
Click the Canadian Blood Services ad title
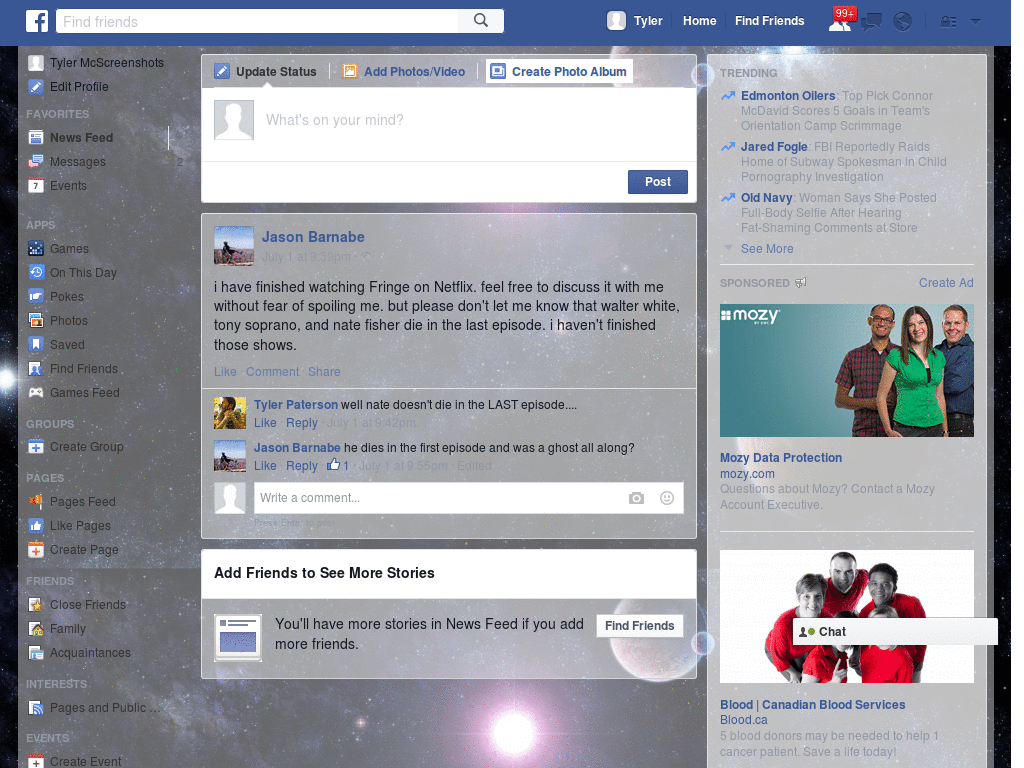tap(812, 705)
